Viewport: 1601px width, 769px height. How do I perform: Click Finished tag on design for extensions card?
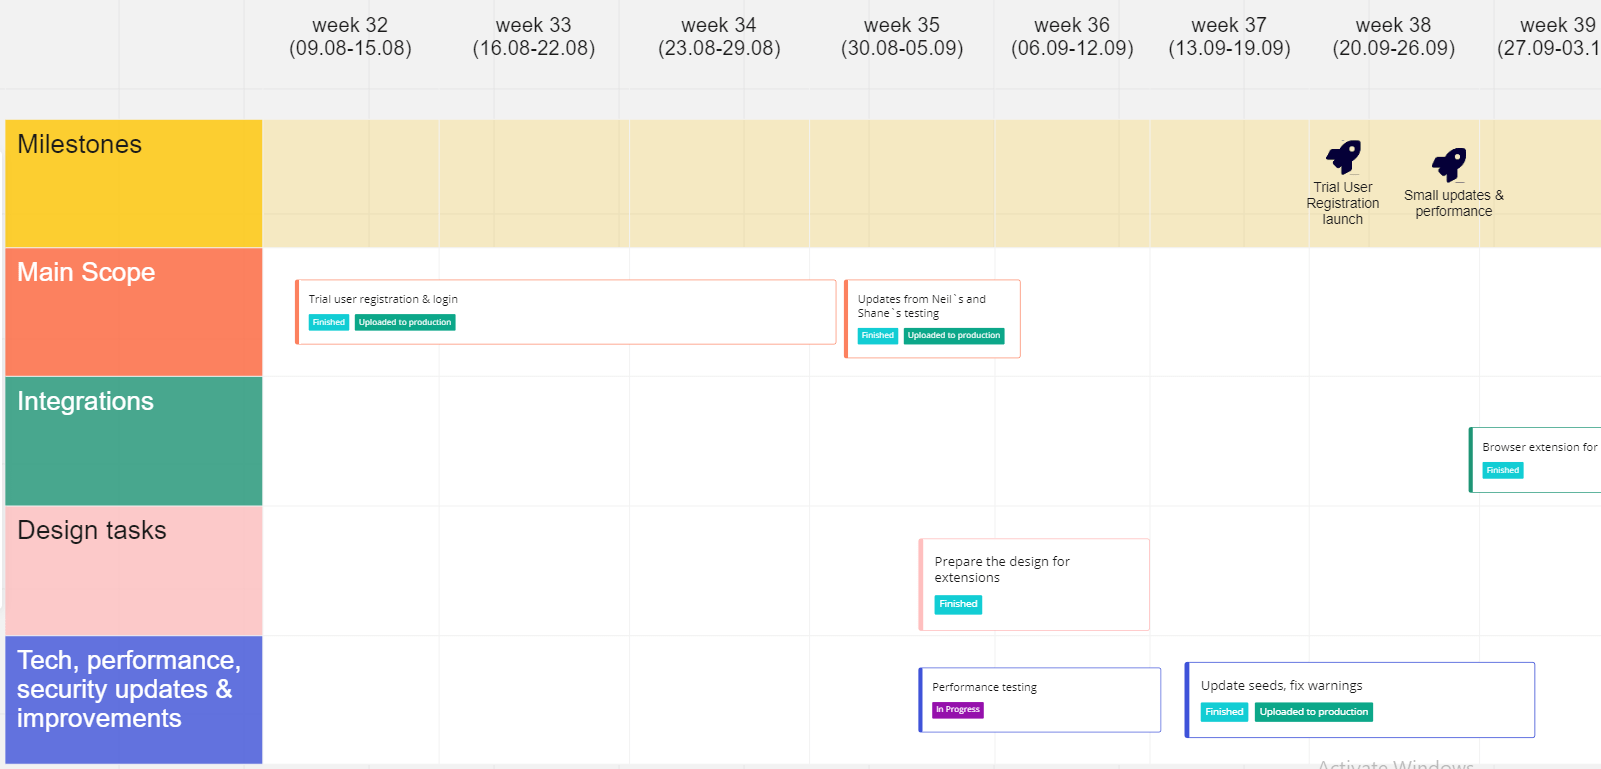[x=958, y=604]
